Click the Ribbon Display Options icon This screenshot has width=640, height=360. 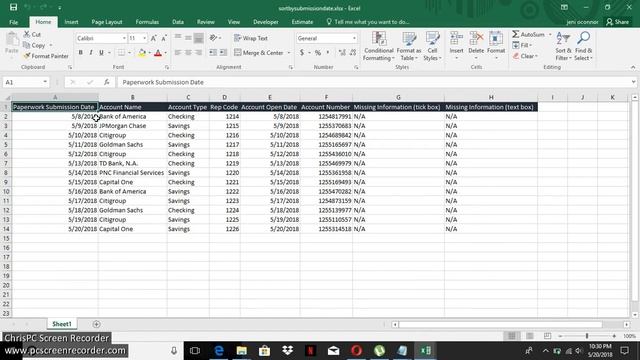(x=564, y=7)
